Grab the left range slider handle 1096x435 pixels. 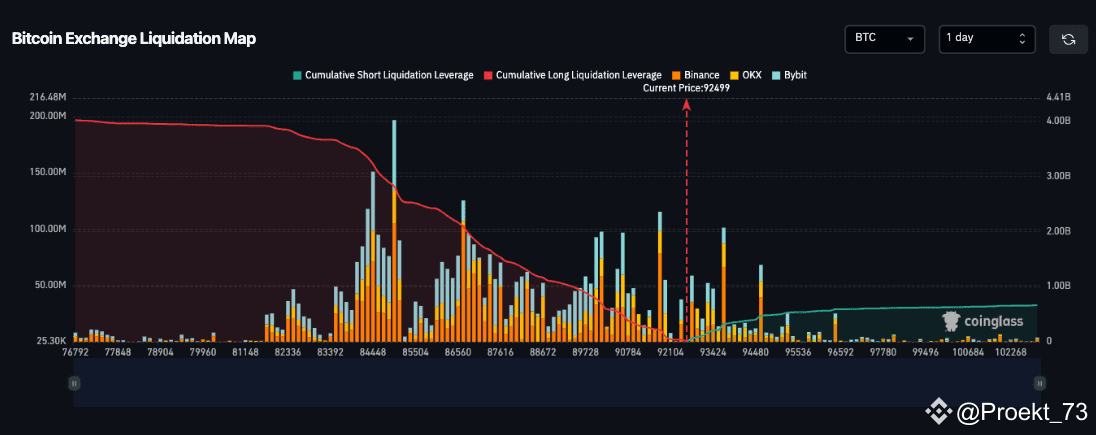pos(74,383)
